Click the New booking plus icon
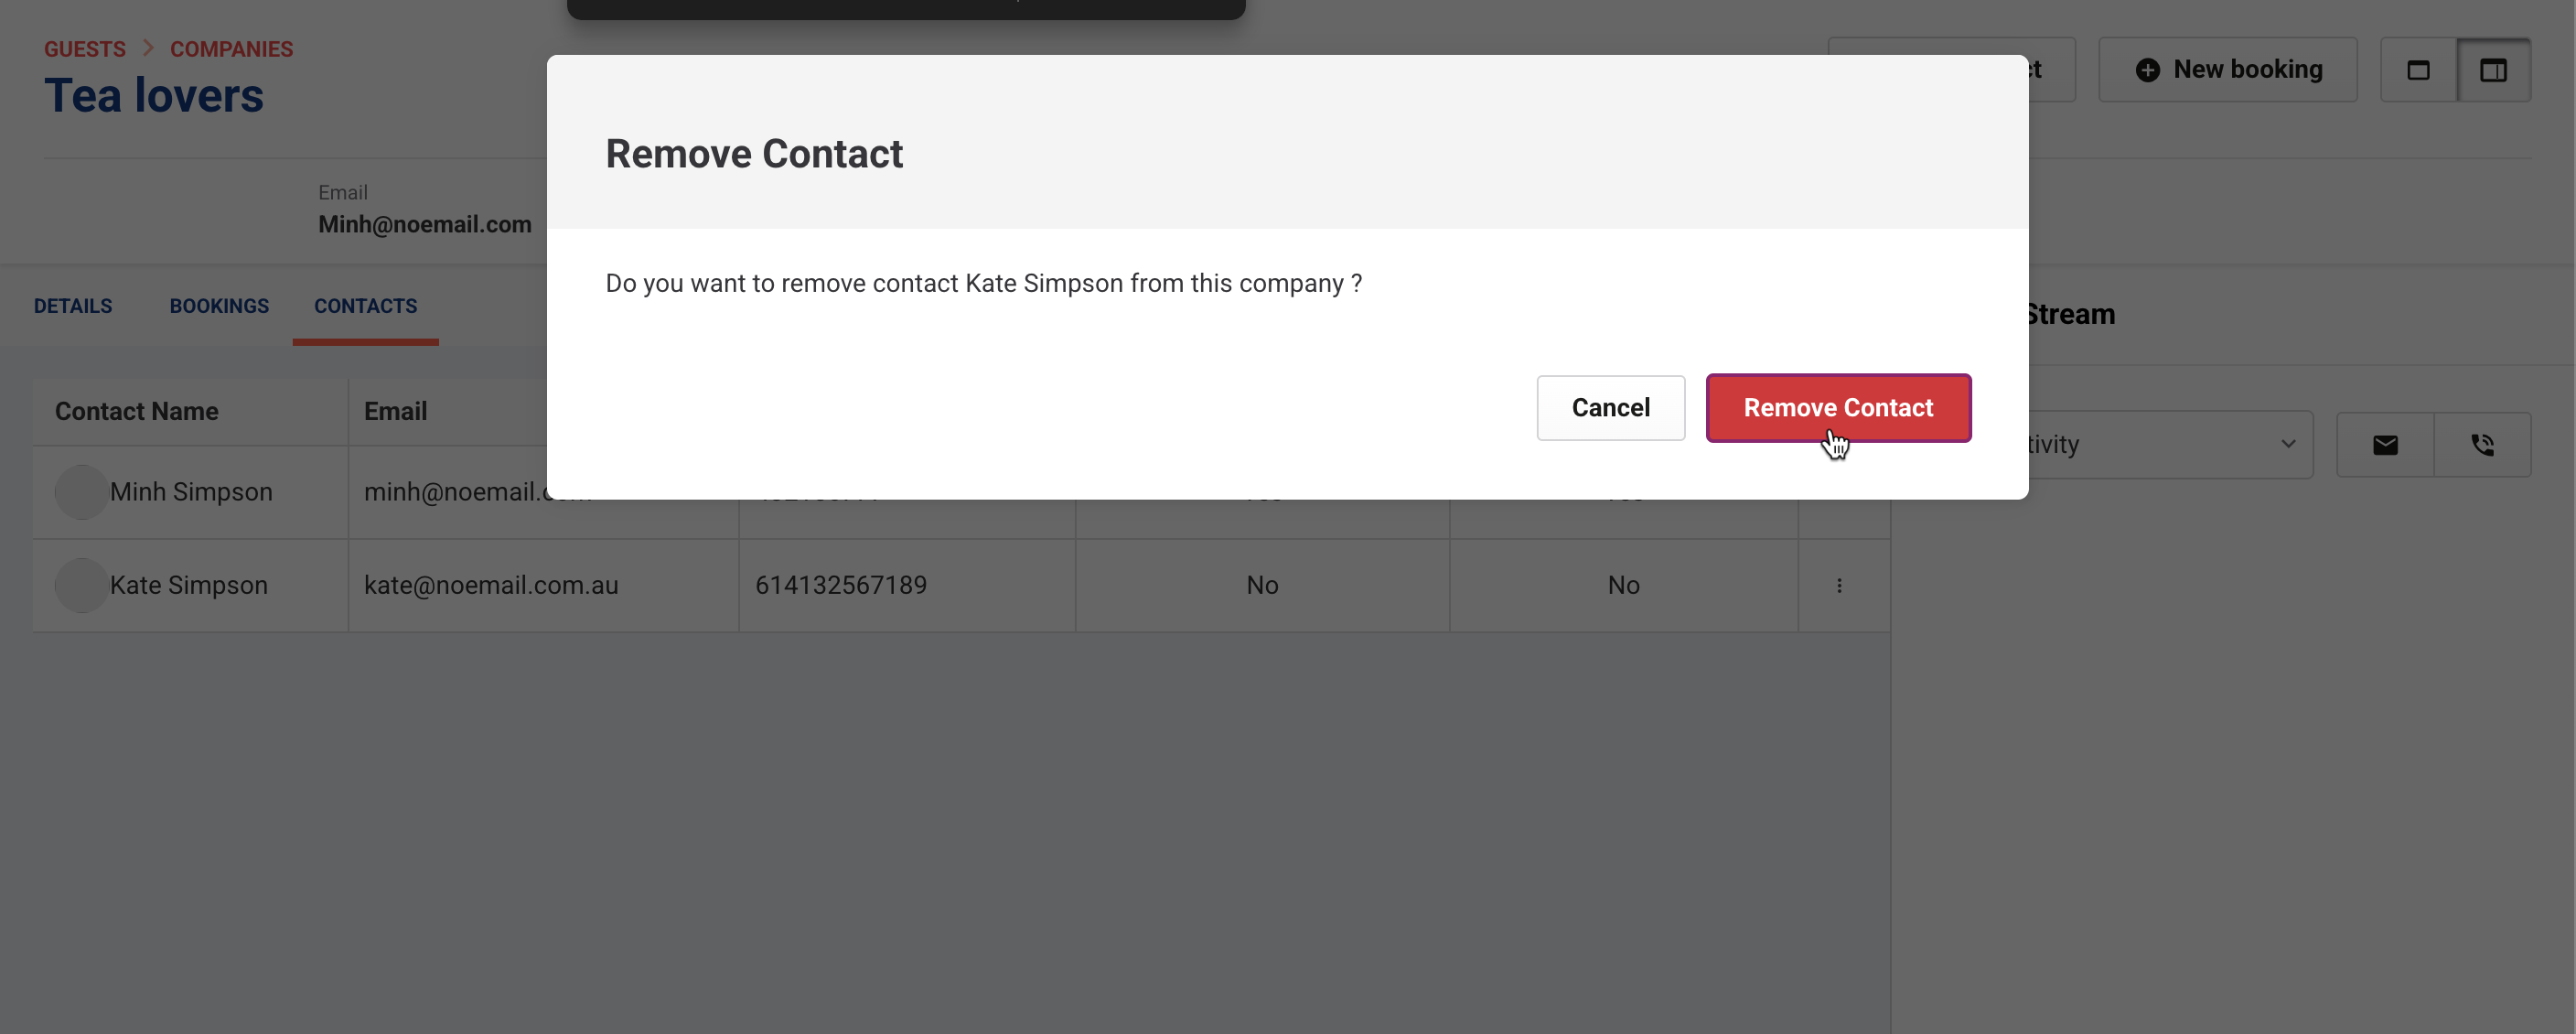This screenshot has height=1034, width=2576. (2147, 70)
